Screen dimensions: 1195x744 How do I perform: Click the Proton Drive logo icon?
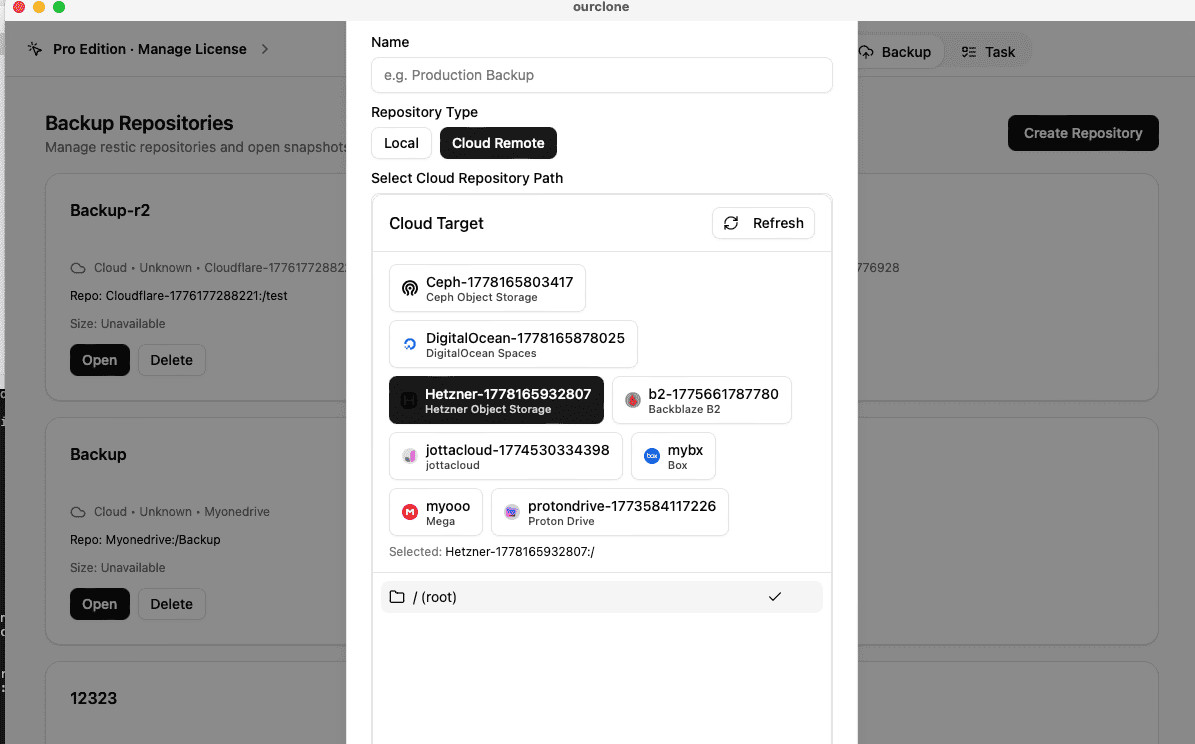512,512
